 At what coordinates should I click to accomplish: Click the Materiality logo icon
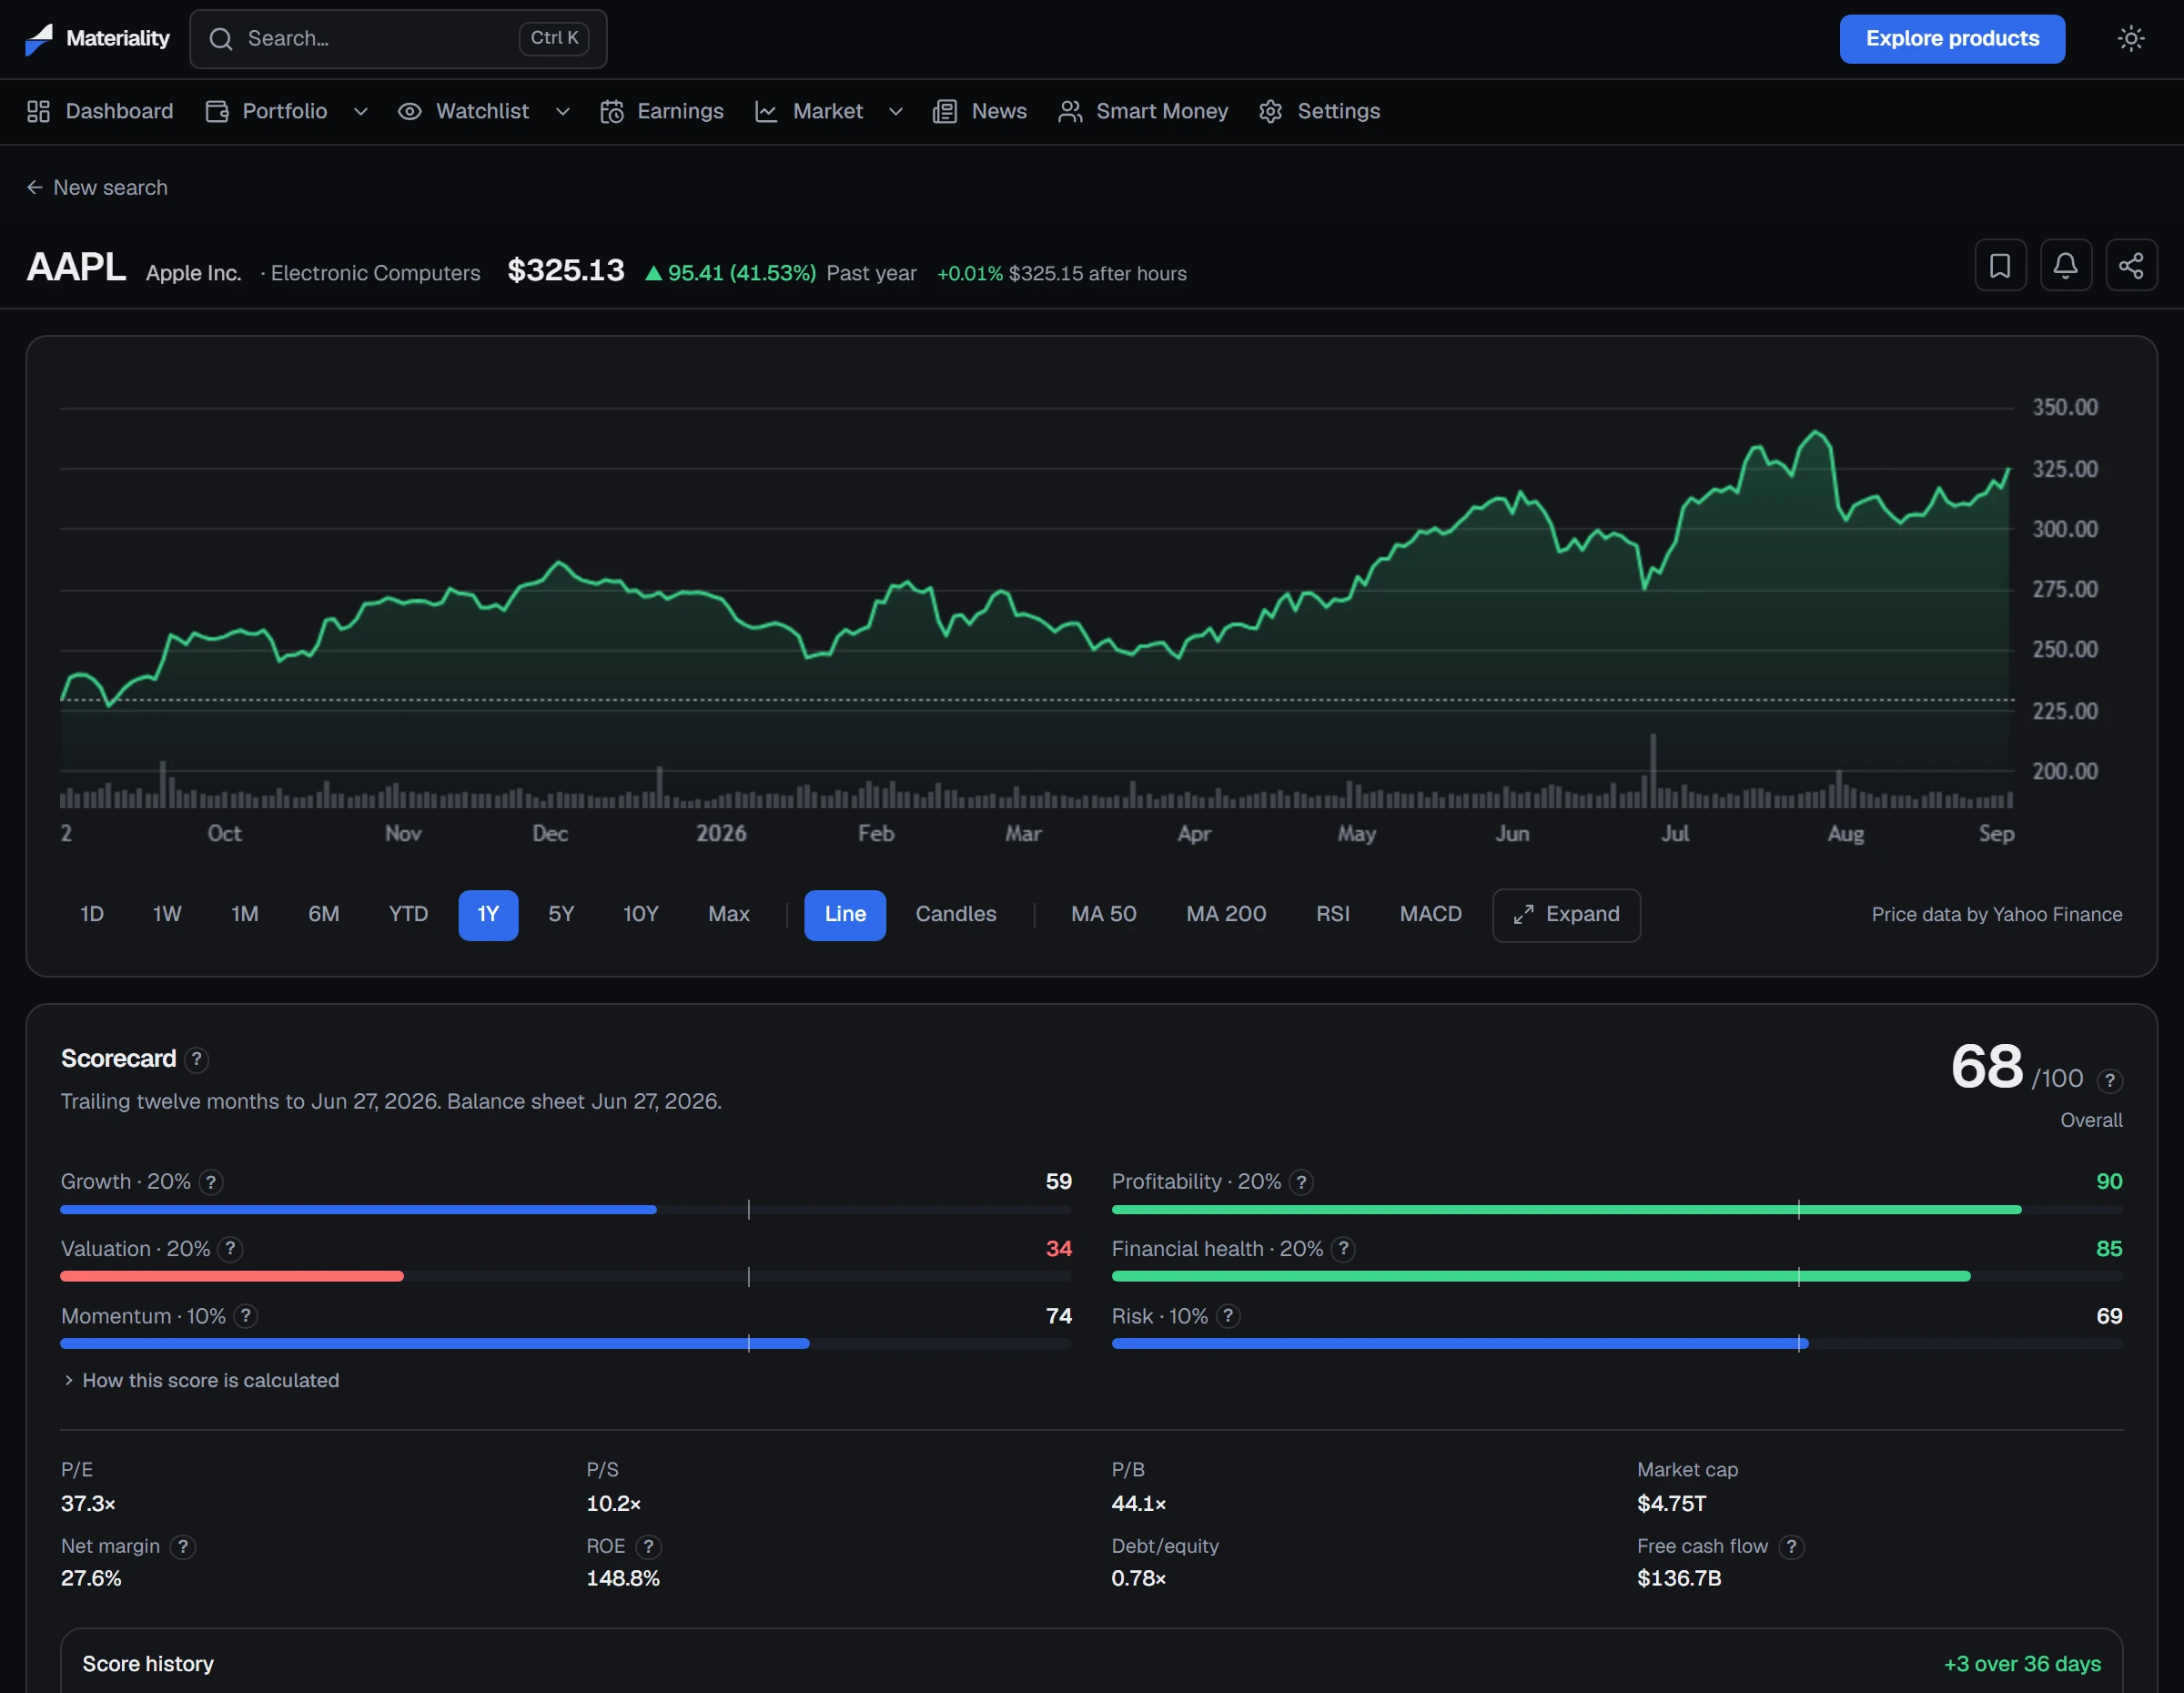[x=39, y=39]
